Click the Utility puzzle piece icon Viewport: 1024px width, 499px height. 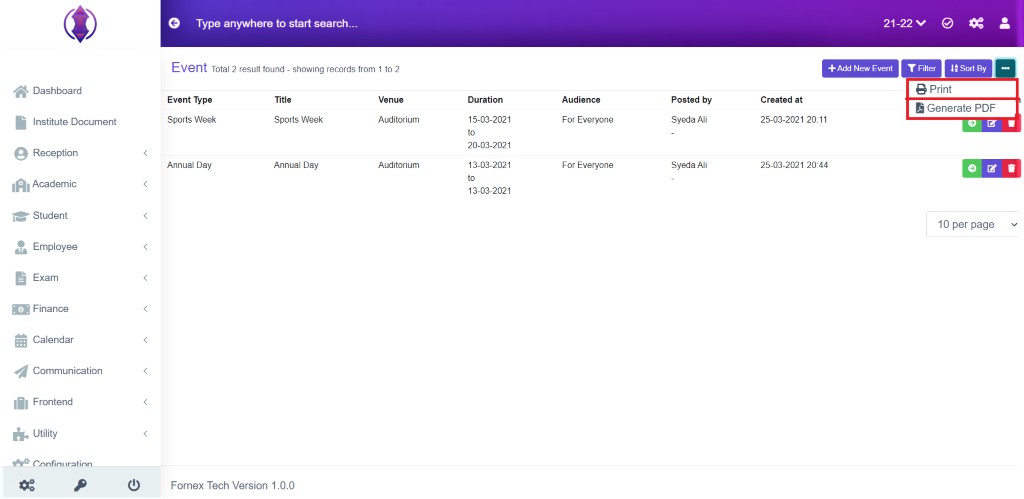click(x=21, y=434)
